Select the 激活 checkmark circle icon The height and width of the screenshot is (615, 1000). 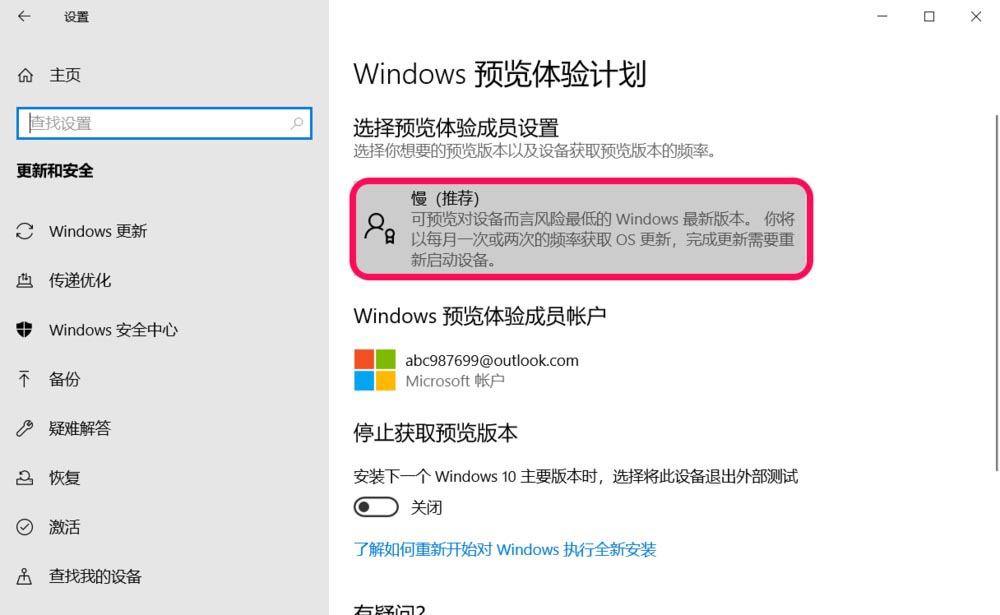(25, 527)
